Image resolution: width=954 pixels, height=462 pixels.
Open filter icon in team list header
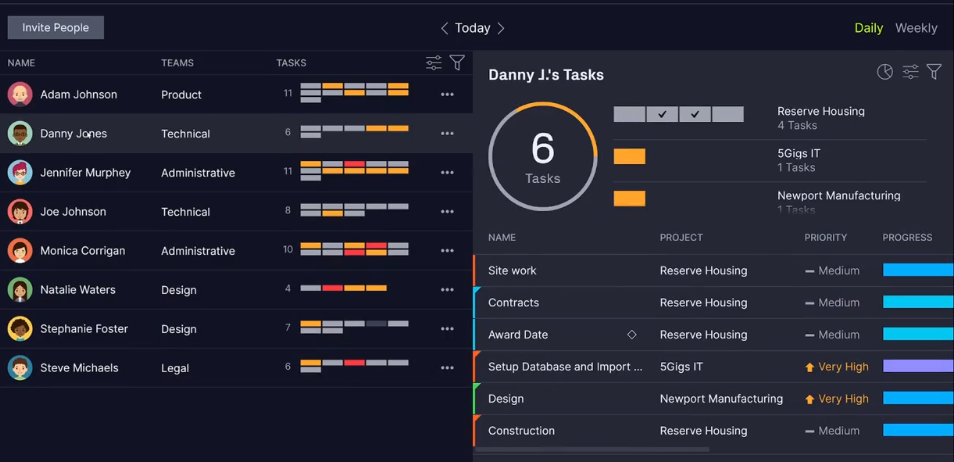pyautogui.click(x=457, y=63)
